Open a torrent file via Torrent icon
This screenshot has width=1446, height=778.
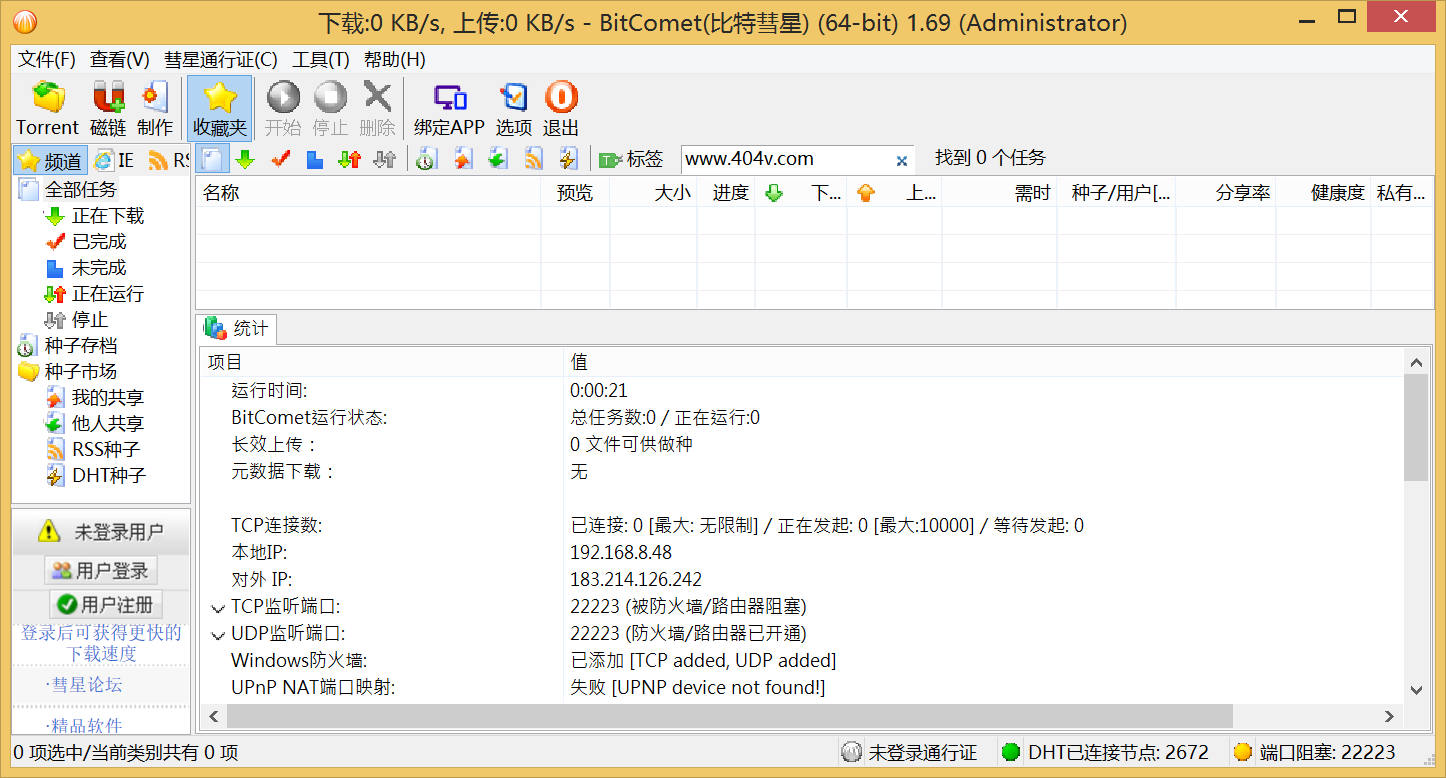(46, 105)
